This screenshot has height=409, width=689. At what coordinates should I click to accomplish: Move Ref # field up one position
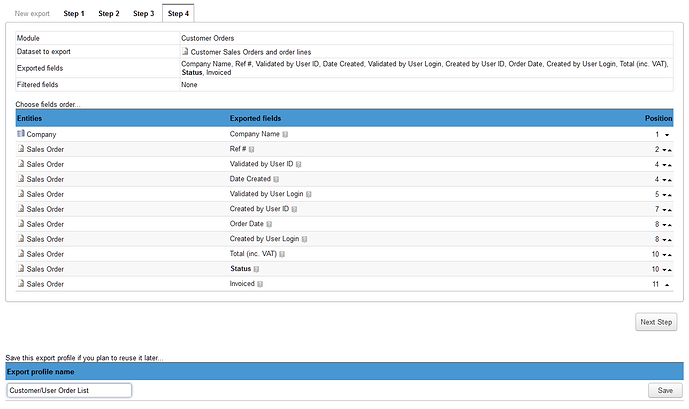670,150
